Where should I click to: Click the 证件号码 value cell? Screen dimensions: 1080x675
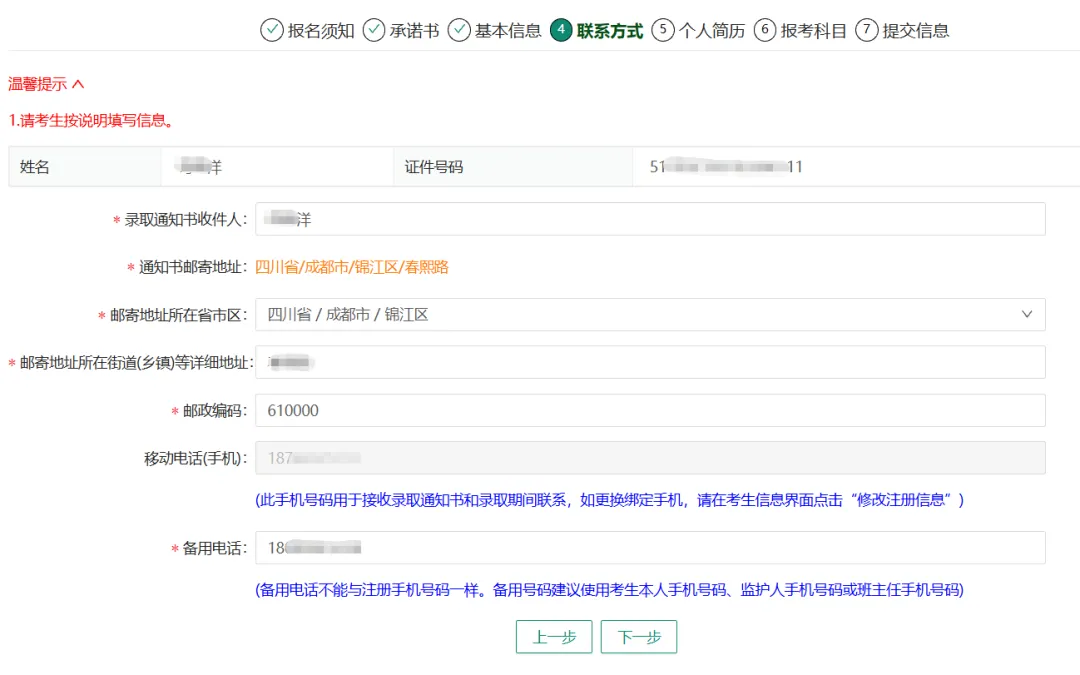point(856,167)
